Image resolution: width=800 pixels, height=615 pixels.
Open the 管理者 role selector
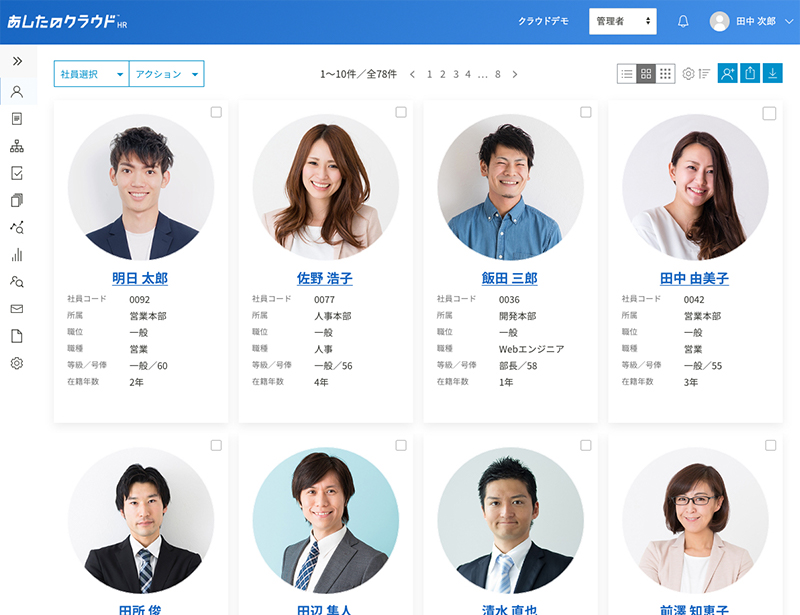(623, 21)
